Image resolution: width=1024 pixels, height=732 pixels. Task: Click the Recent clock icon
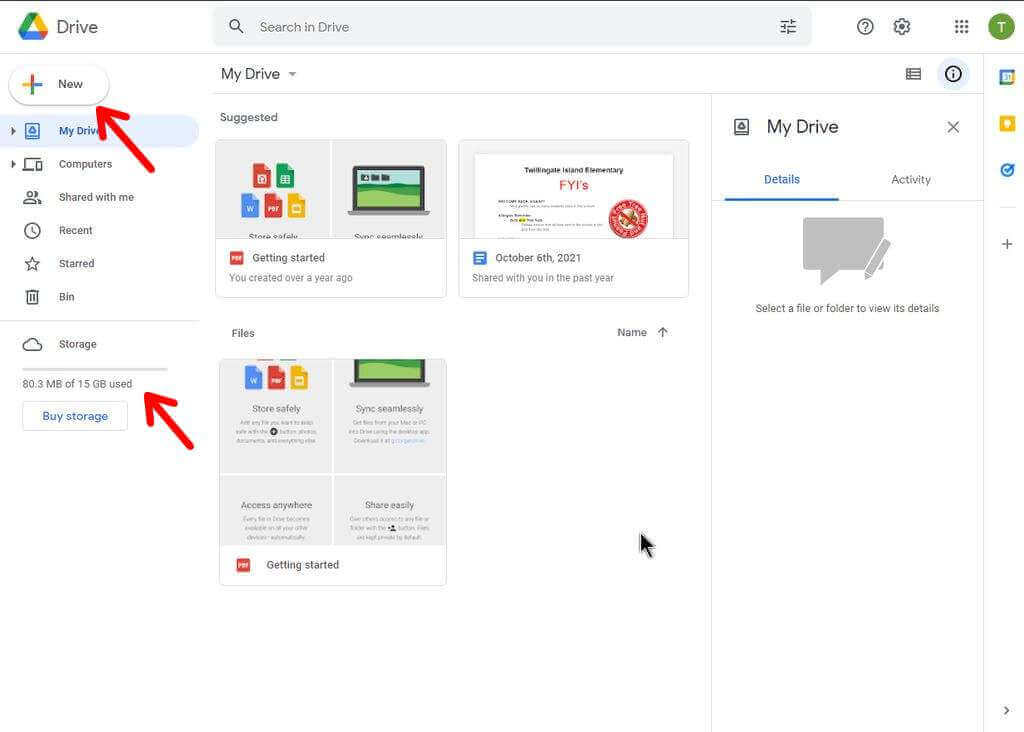click(32, 231)
